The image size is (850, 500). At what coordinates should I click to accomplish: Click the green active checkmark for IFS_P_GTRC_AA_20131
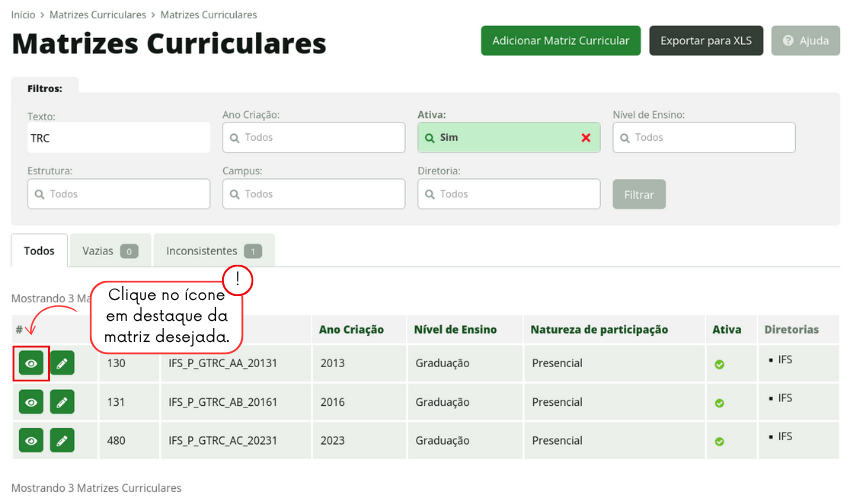click(x=719, y=364)
